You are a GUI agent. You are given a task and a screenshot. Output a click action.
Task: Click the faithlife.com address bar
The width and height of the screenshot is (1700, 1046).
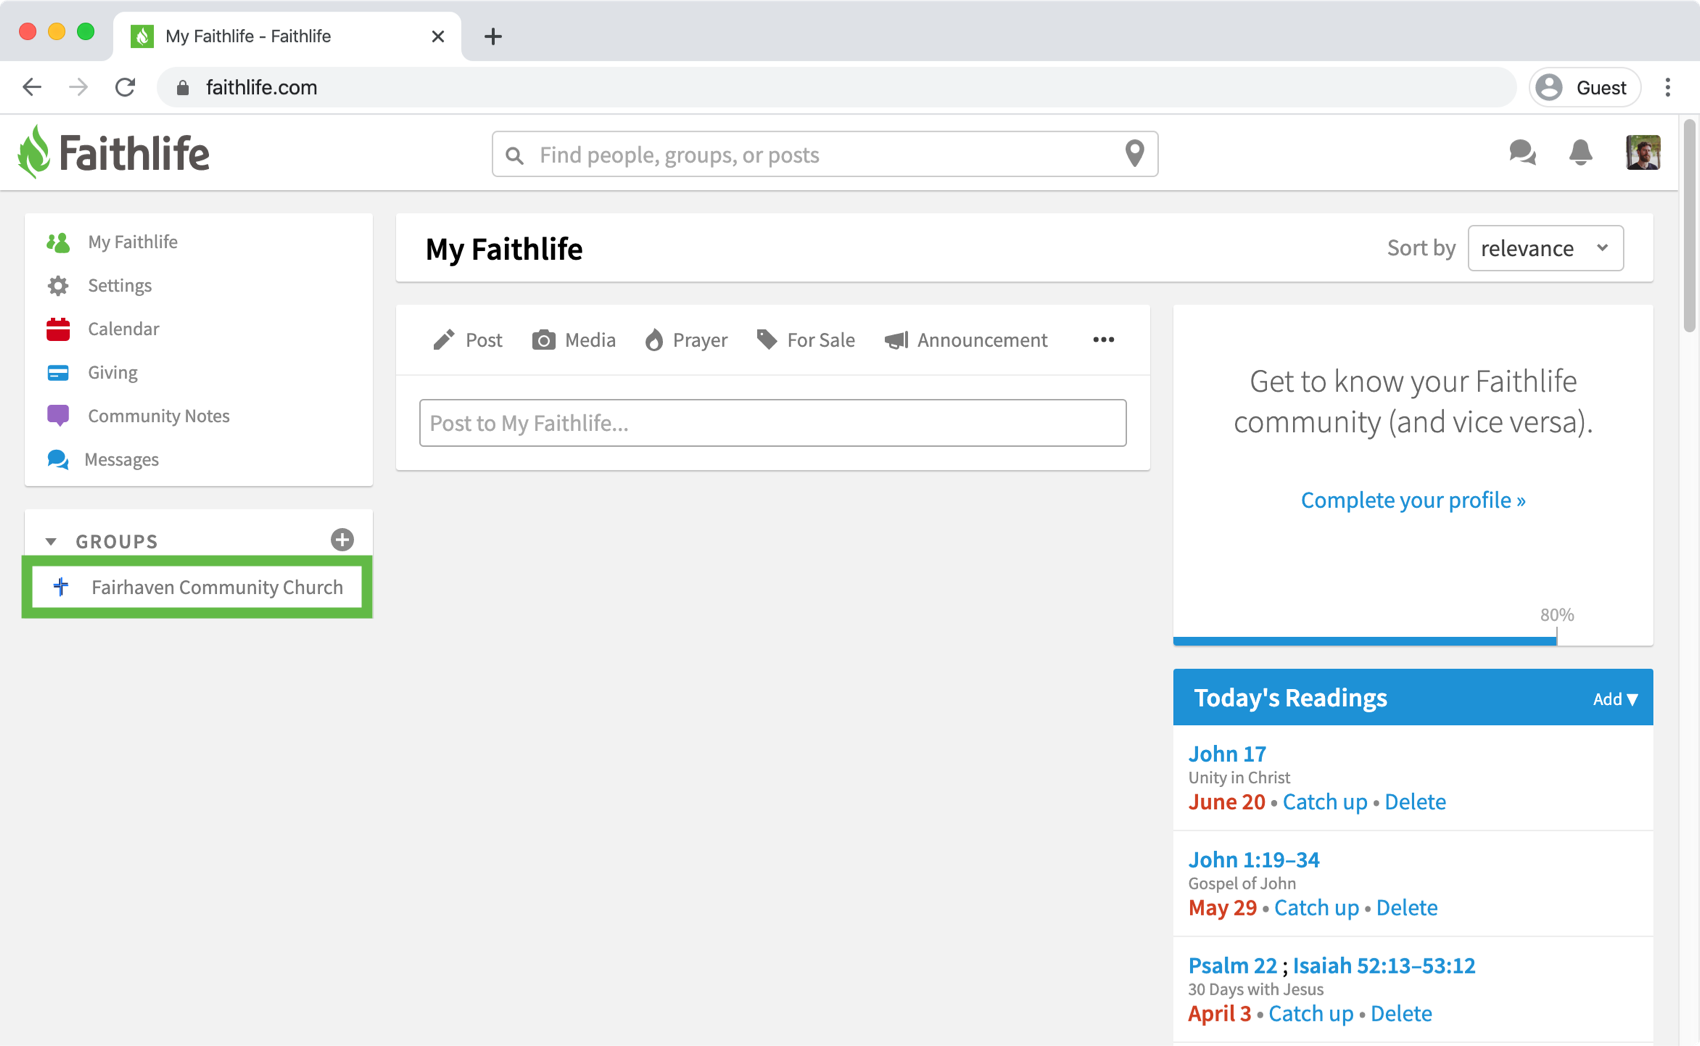click(x=837, y=87)
